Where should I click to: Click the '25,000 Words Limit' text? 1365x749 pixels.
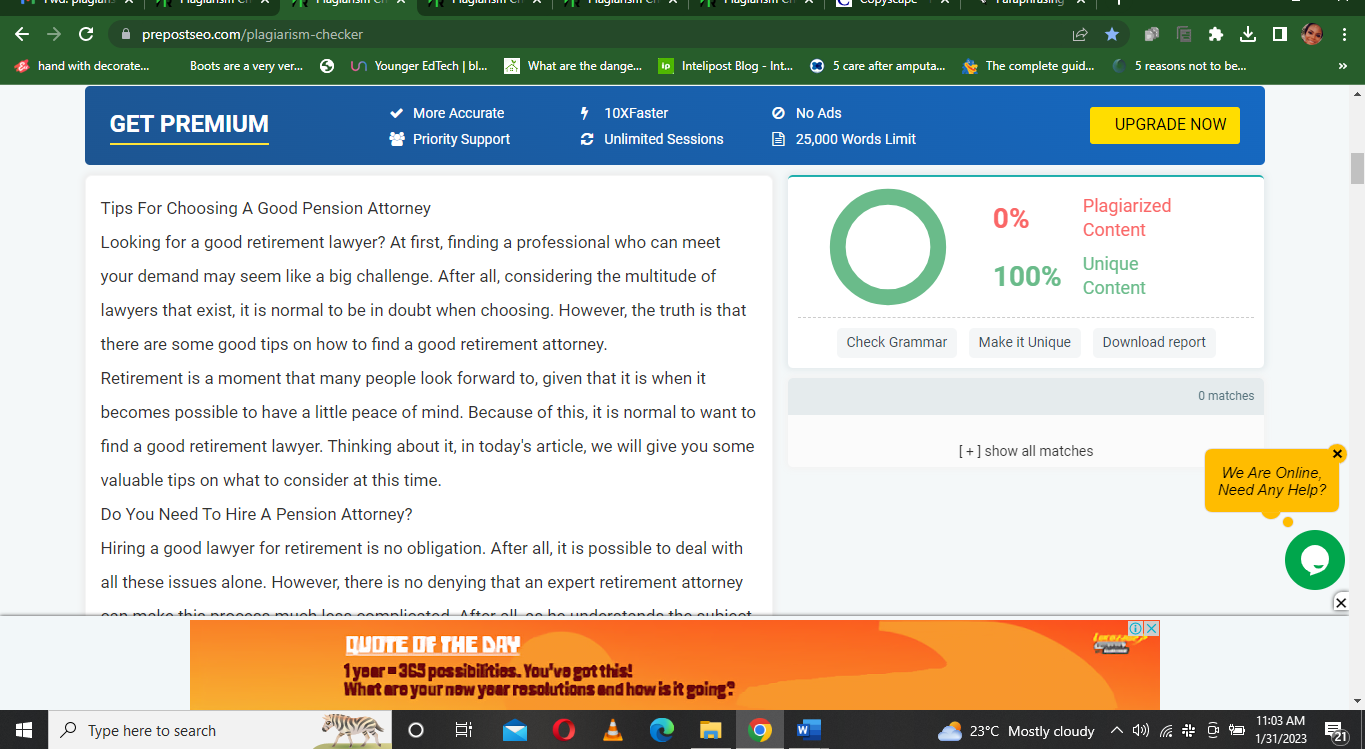pyautogui.click(x=856, y=139)
